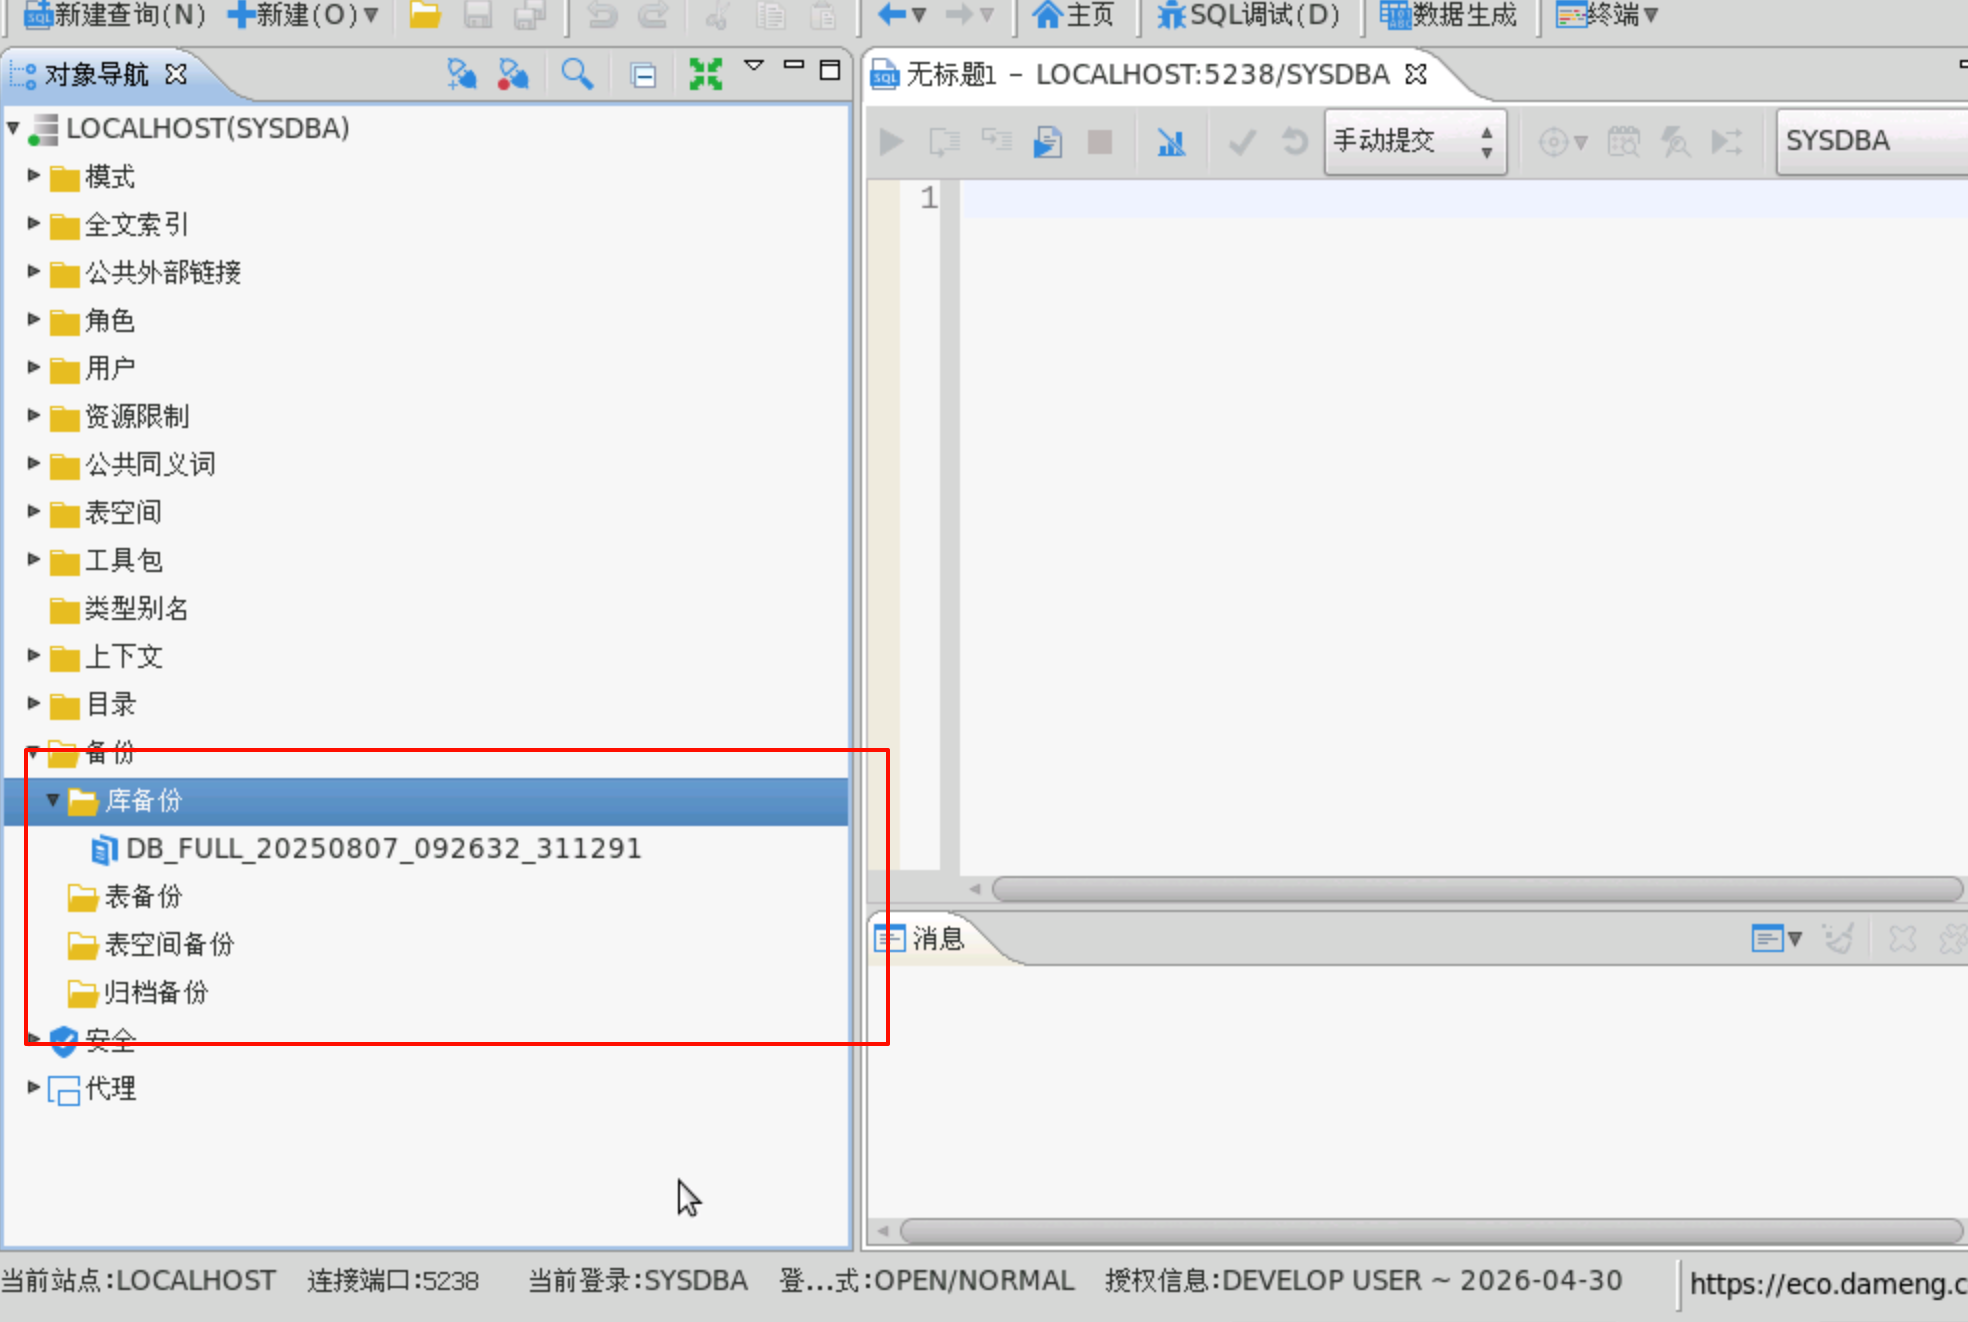Collapse the 库备份 node
Viewport: 1968px width, 1322px height.
click(x=53, y=800)
